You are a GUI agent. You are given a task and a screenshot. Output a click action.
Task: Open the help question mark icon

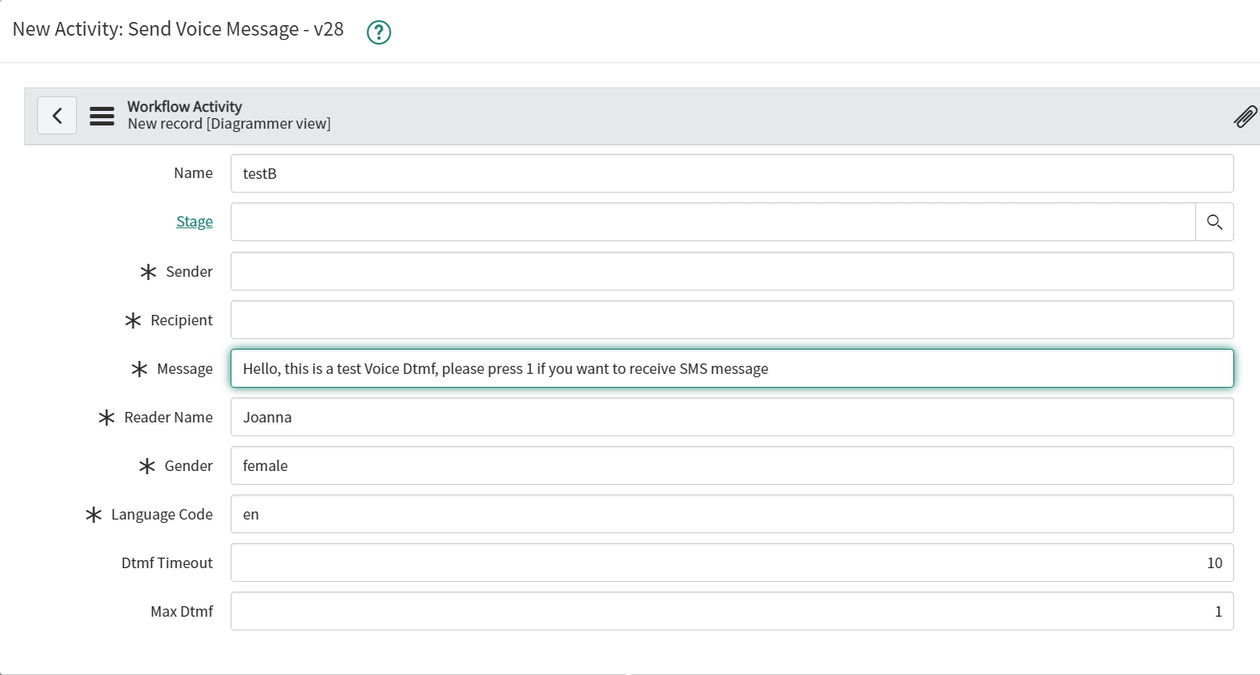click(378, 31)
